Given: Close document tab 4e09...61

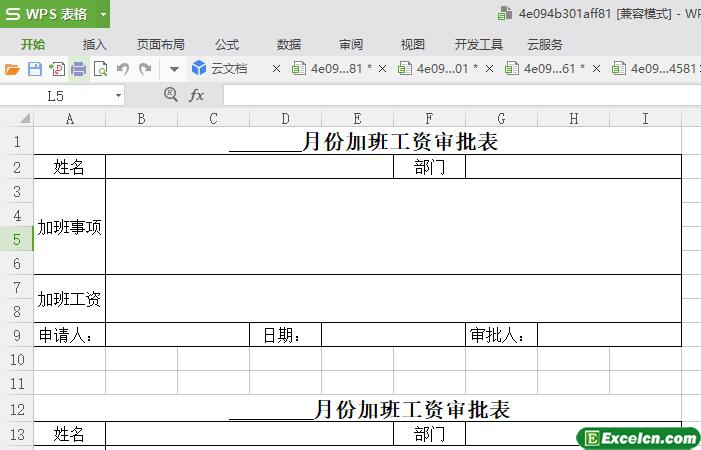Looking at the screenshot, I should coord(596,69).
